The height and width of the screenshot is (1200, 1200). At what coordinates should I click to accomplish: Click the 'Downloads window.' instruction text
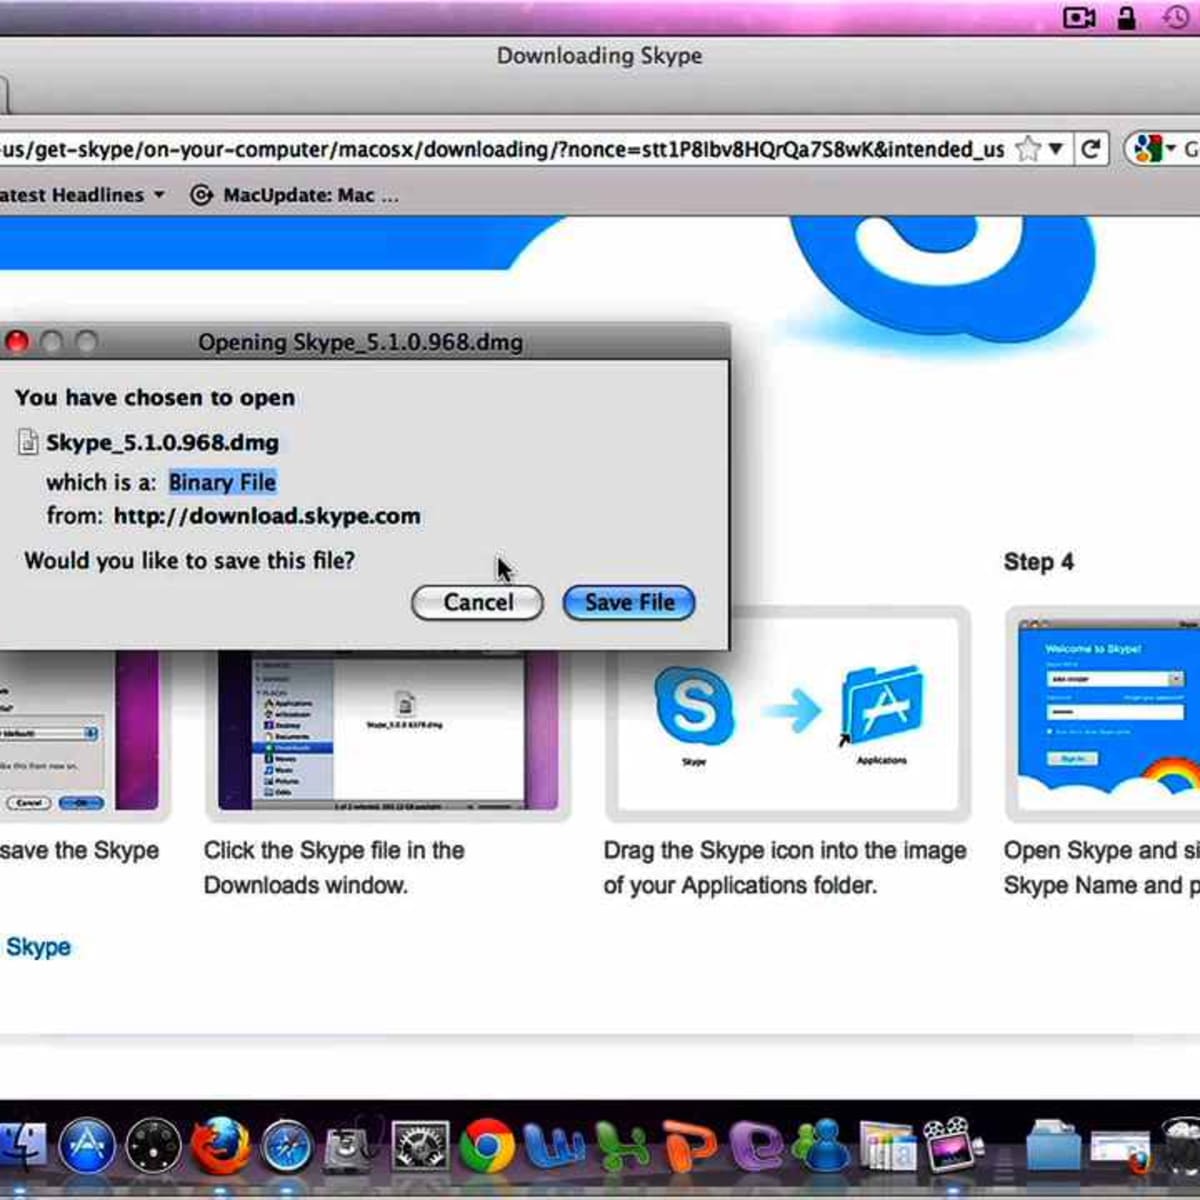[x=305, y=885]
